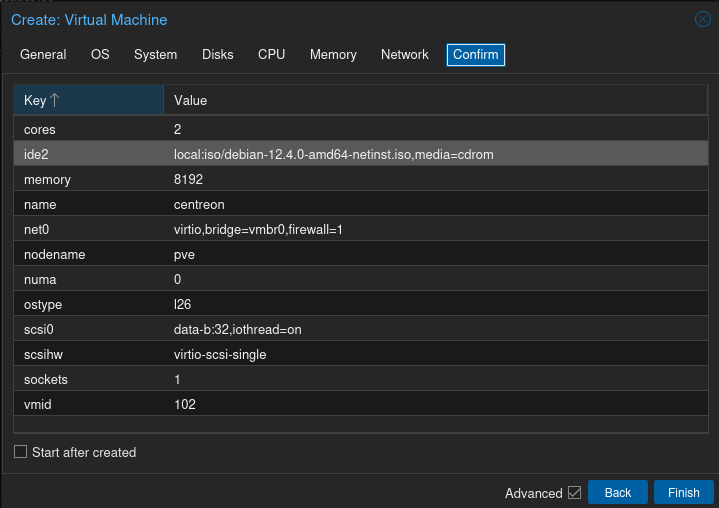Toggle the Advanced checkbox

click(574, 493)
